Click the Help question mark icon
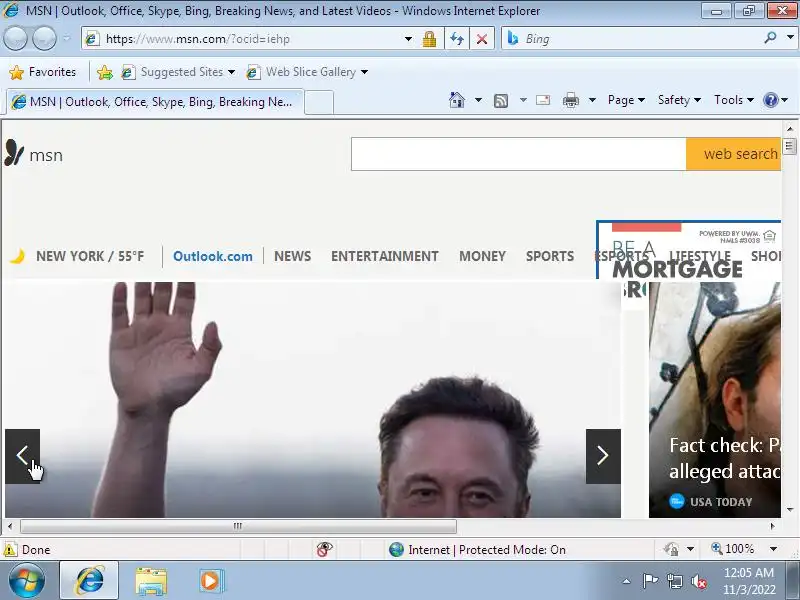800x600 pixels. click(x=770, y=100)
